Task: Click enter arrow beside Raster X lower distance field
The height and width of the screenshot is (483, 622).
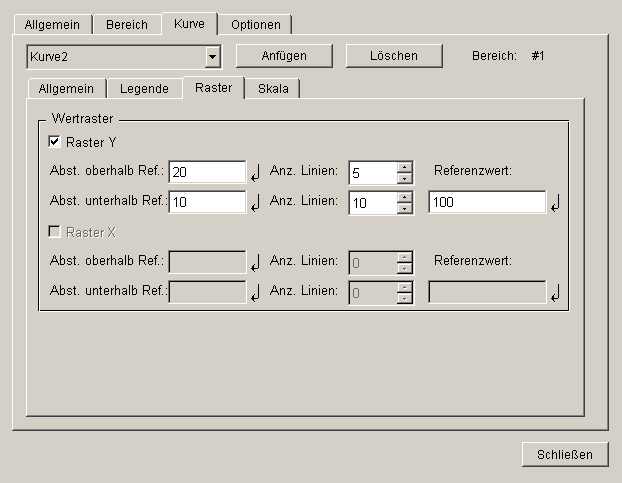Action: click(x=255, y=293)
